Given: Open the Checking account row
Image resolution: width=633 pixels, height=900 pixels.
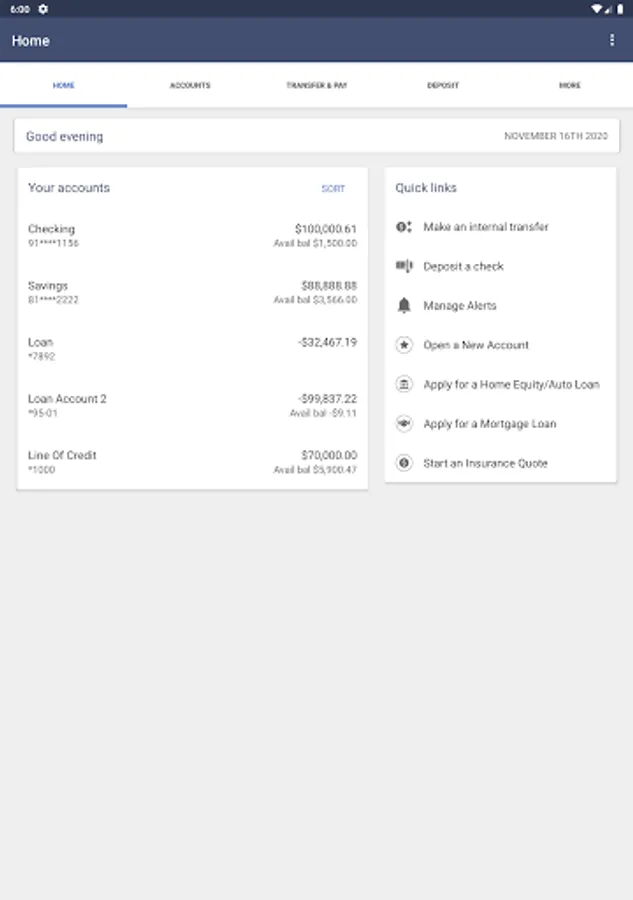Looking at the screenshot, I should [192, 235].
